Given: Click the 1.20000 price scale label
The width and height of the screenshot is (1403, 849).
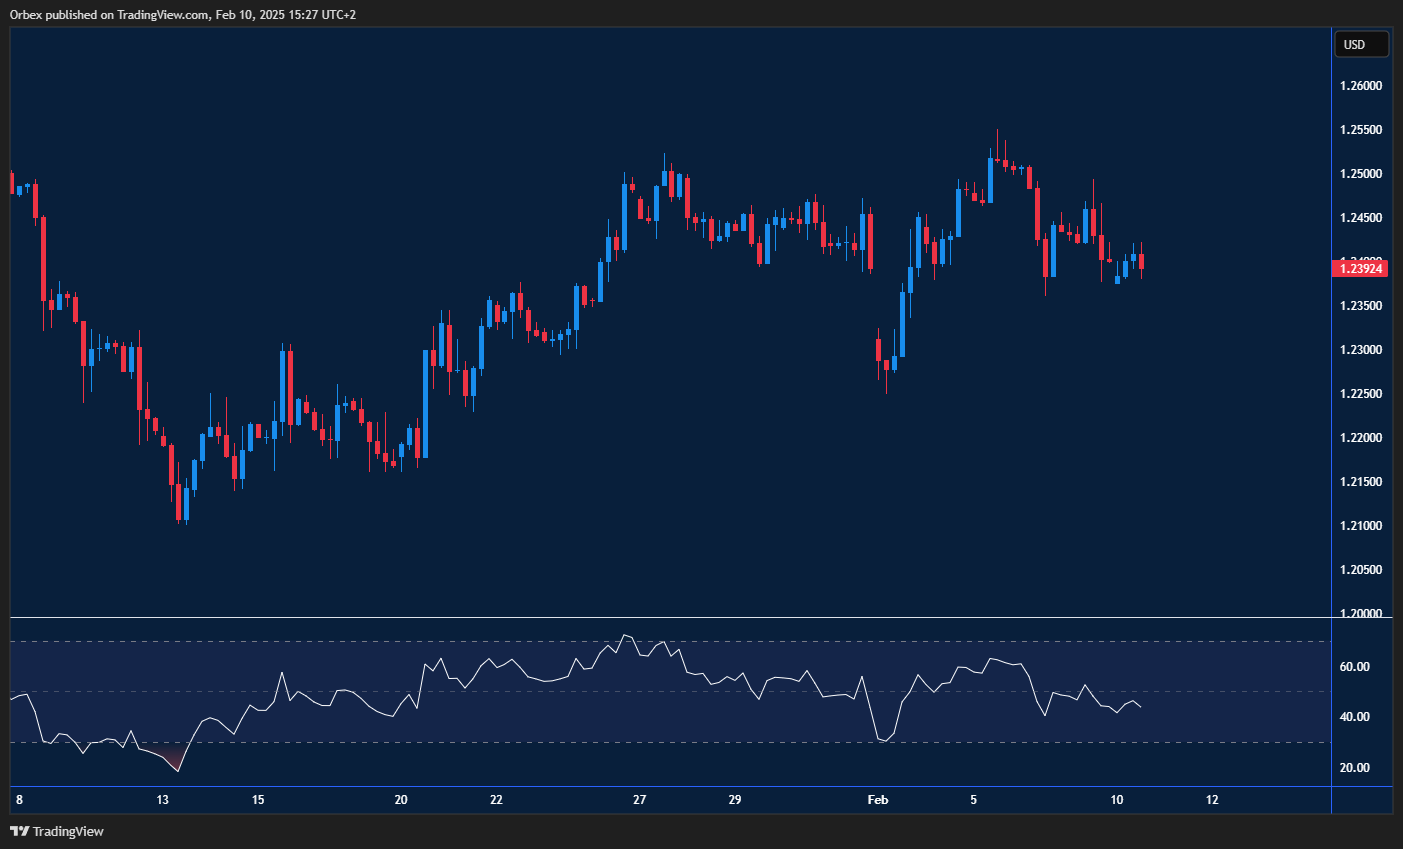Looking at the screenshot, I should click(x=1360, y=613).
